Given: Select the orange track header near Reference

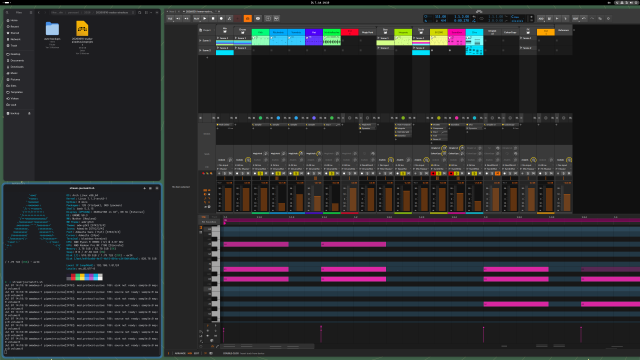Looking at the screenshot, I should pyautogui.click(x=546, y=32).
